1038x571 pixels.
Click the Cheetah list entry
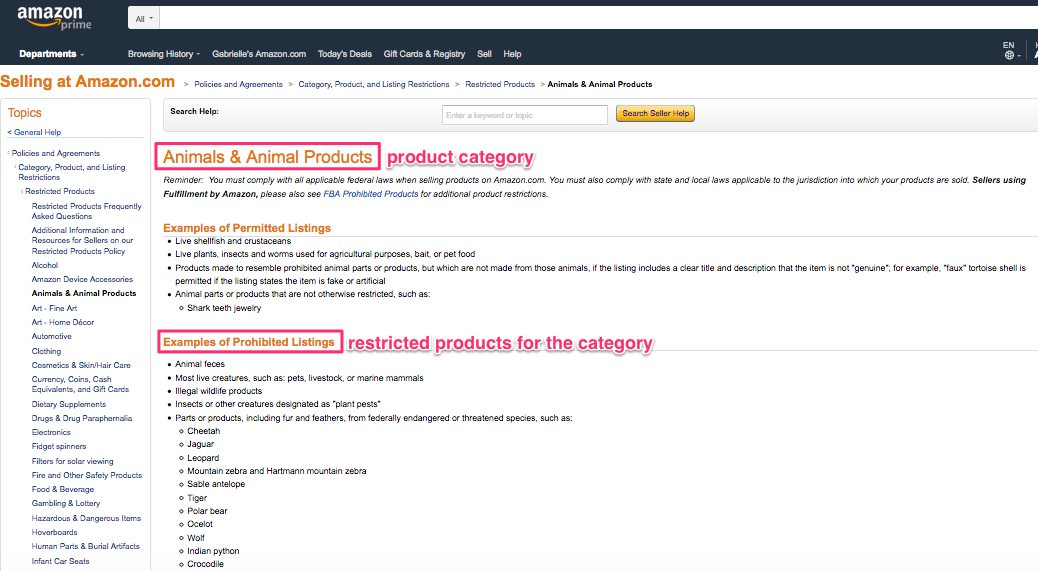click(203, 431)
